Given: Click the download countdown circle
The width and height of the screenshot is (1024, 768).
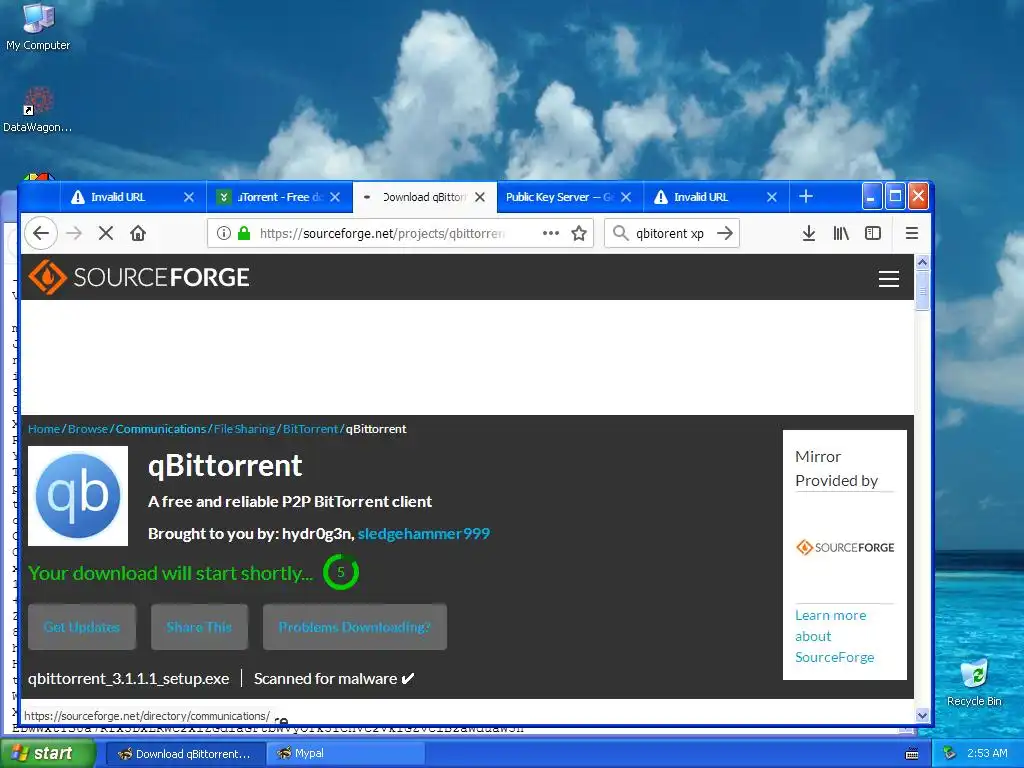Looking at the screenshot, I should point(340,572).
